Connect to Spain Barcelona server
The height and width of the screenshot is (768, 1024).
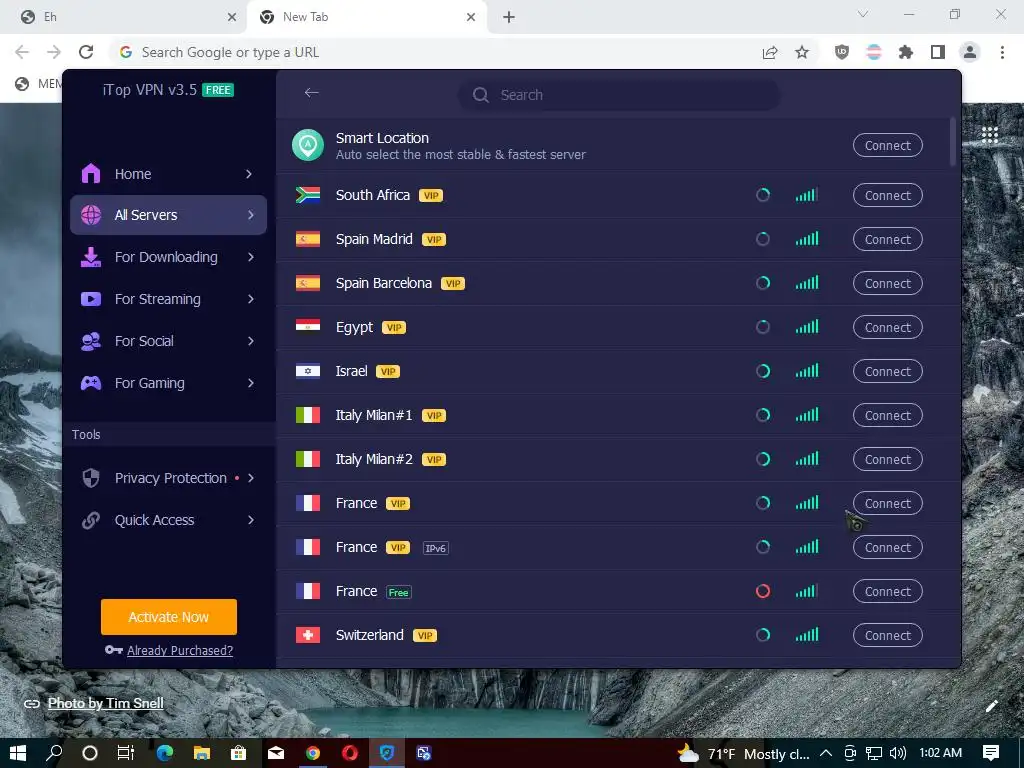pos(888,283)
